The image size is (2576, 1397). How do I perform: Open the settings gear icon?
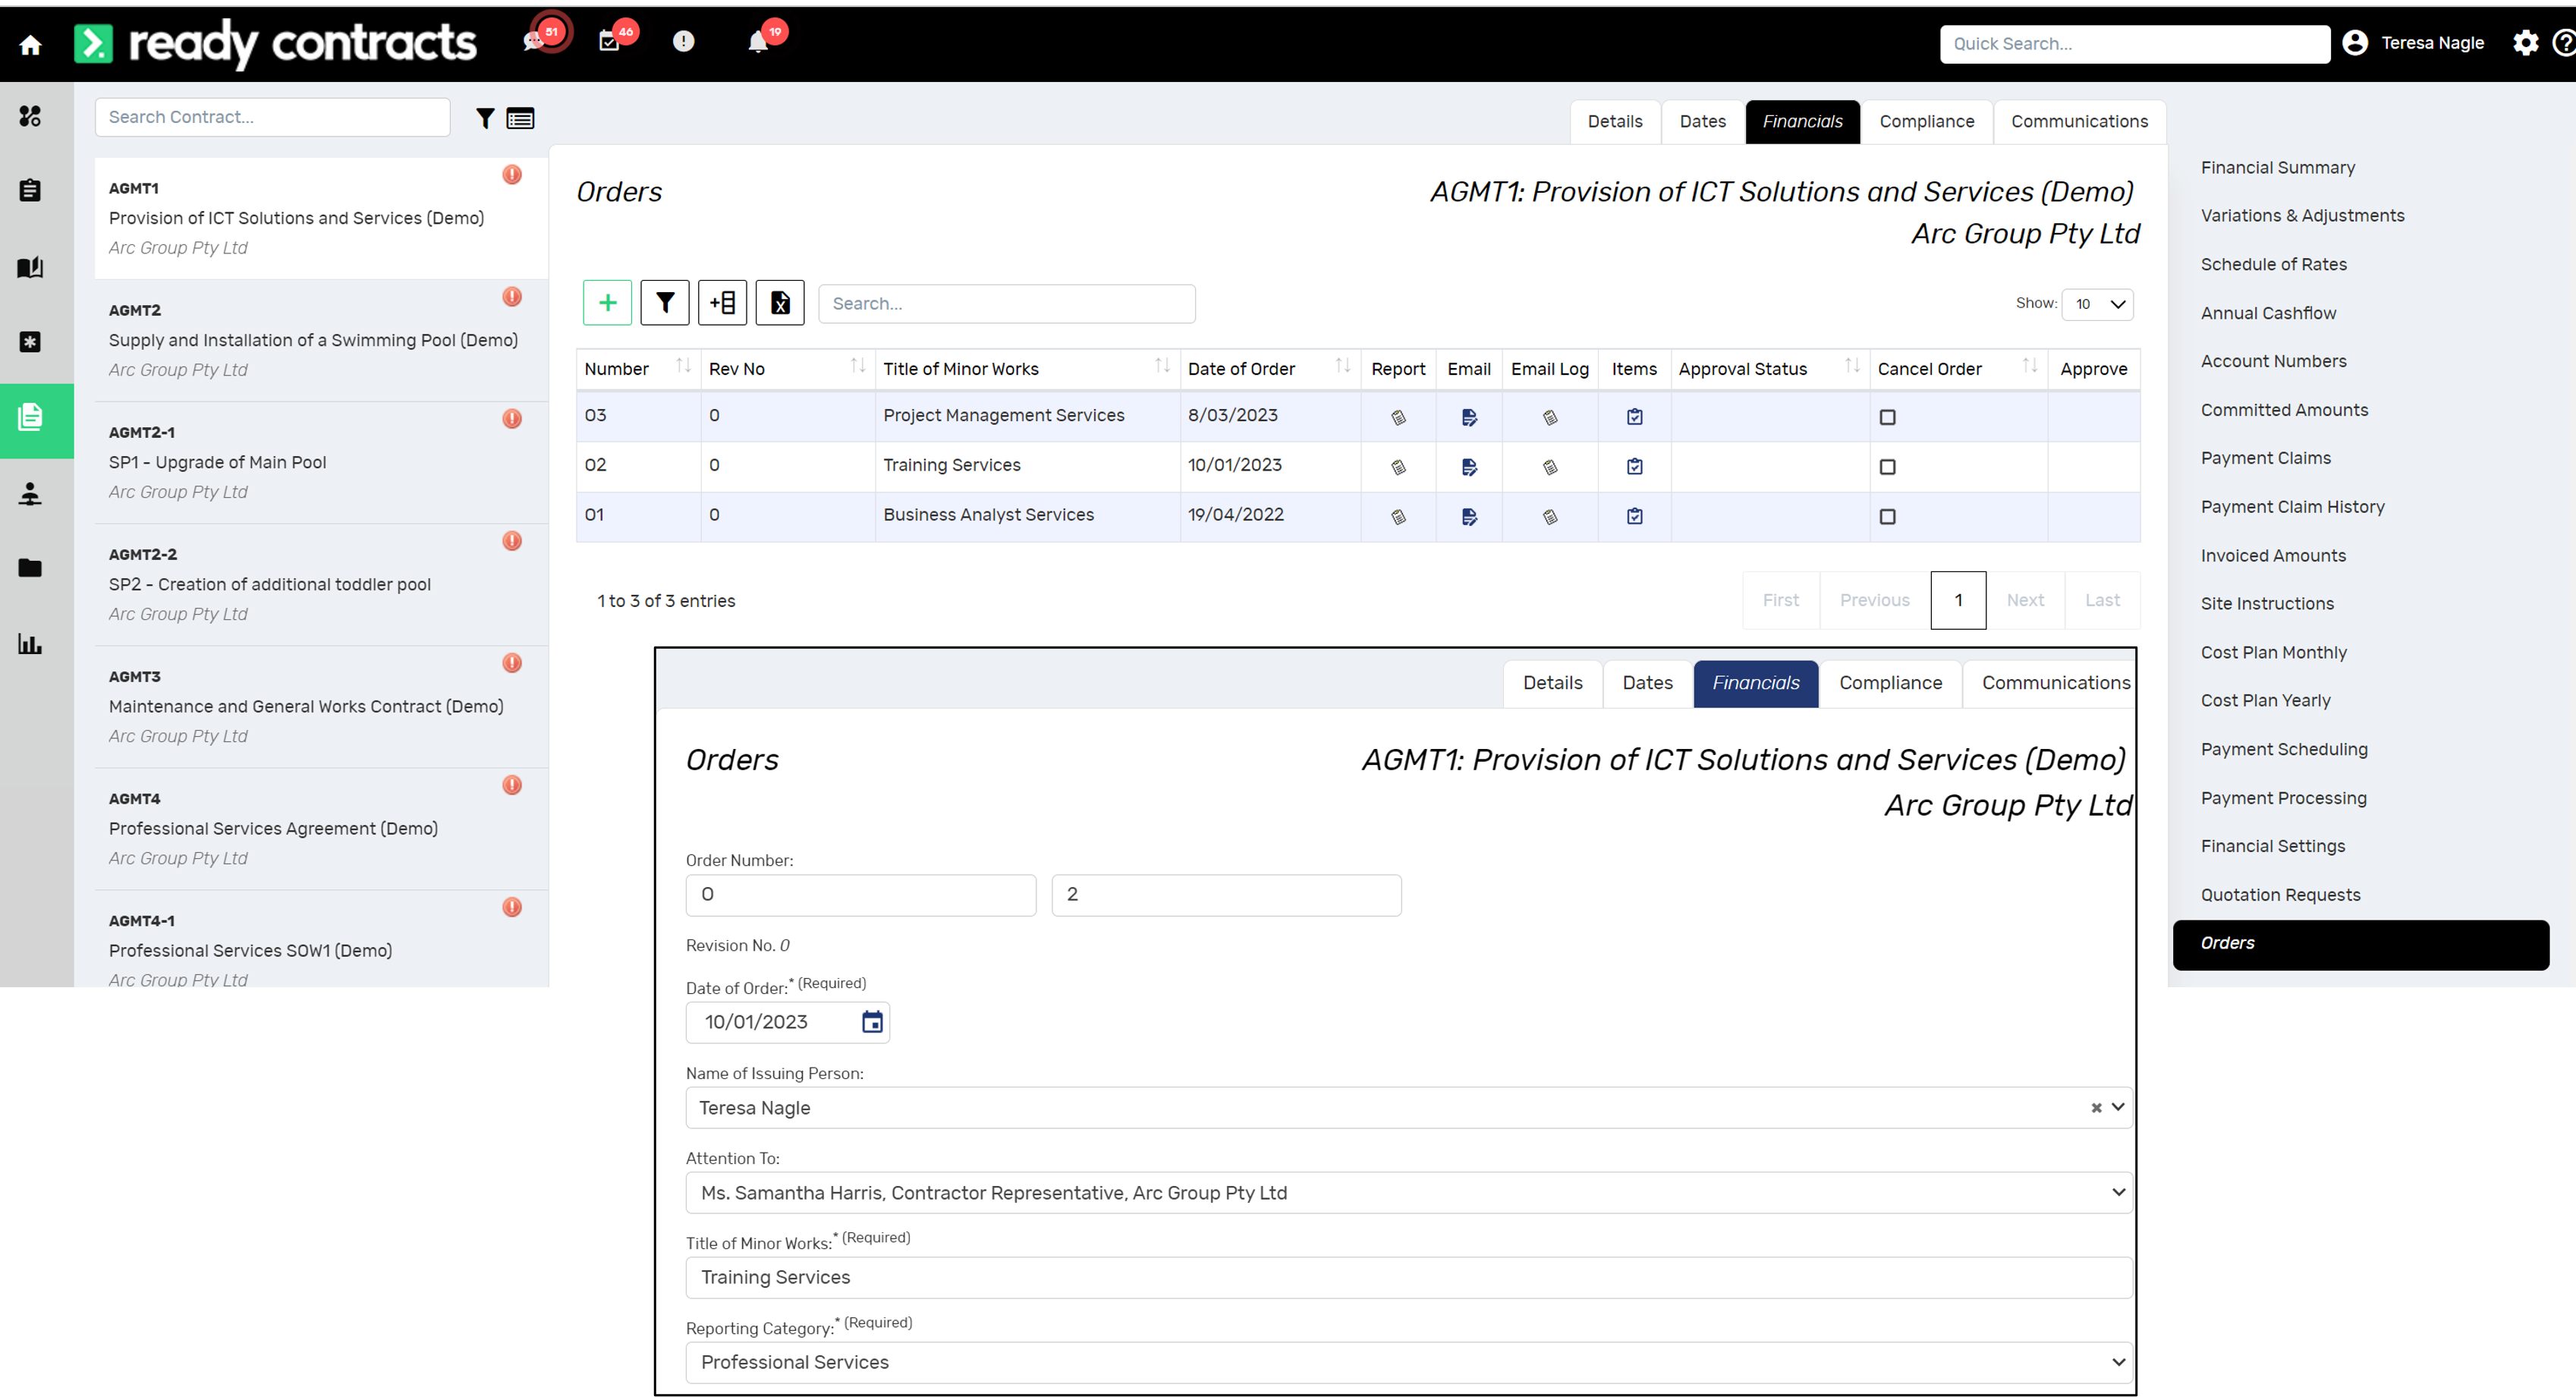(x=2525, y=43)
